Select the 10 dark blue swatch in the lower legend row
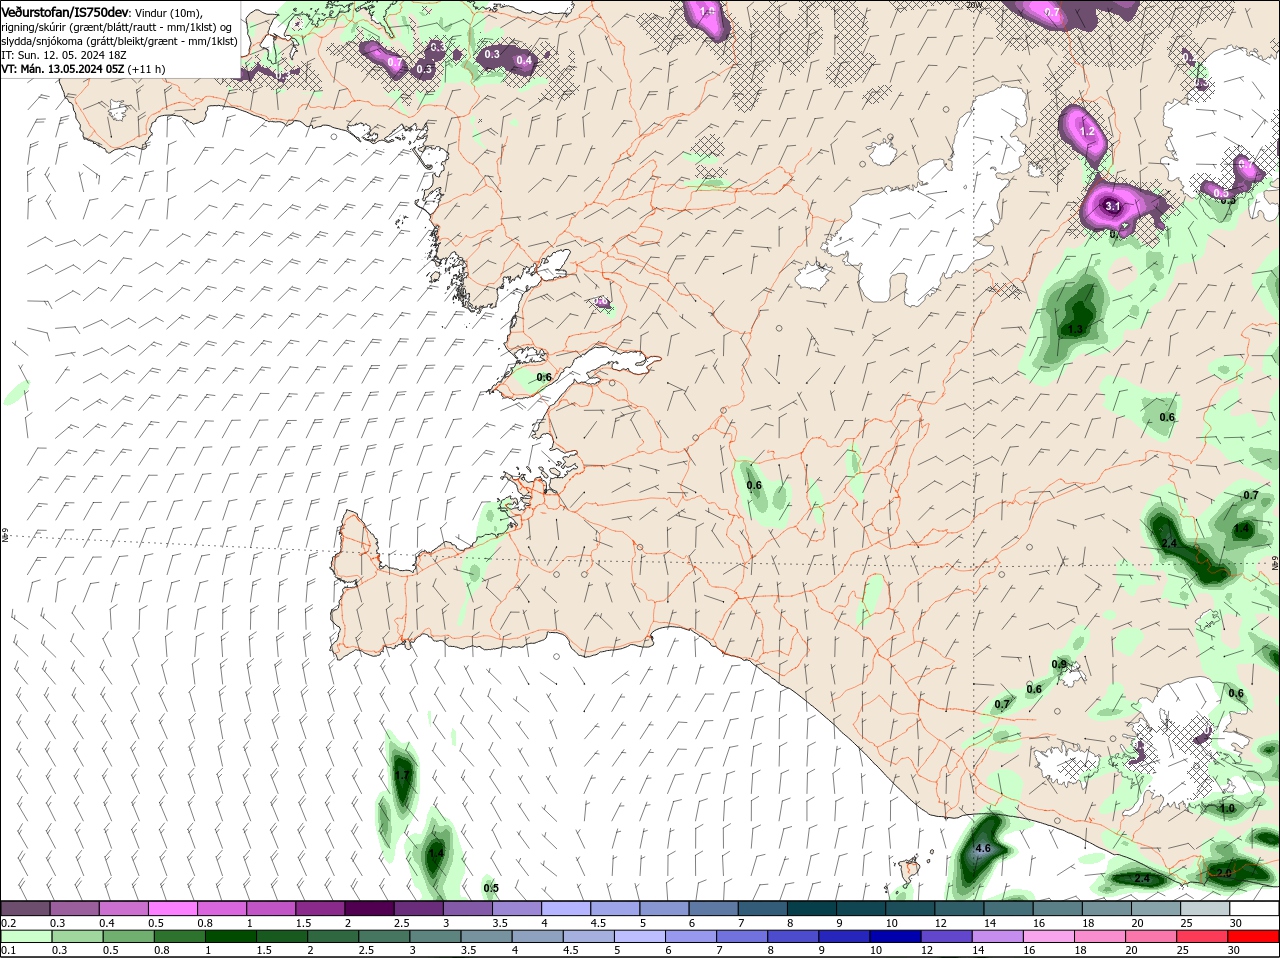1280x958 pixels. 897,936
